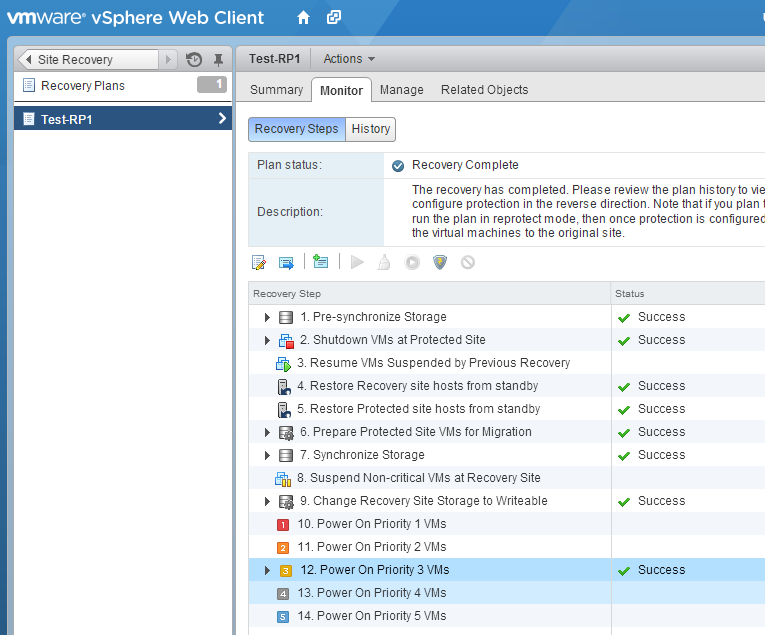Click the Priority 1 VMs red badge icon

pos(283,524)
